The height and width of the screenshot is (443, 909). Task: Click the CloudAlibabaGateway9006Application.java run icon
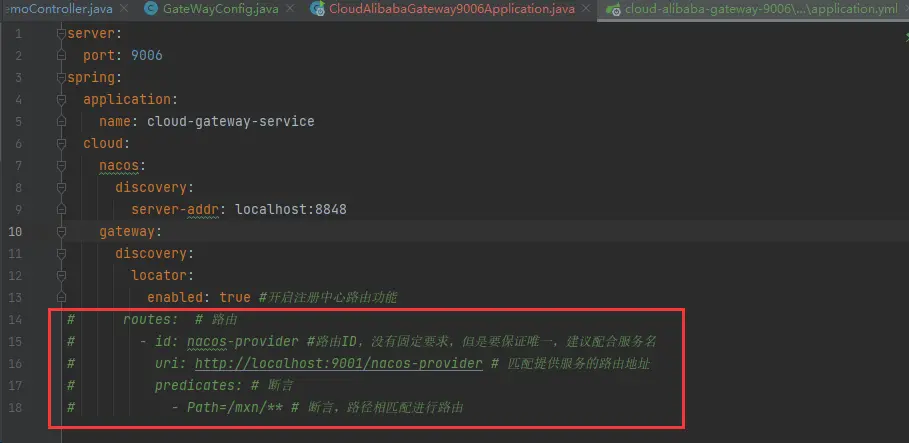317,9
